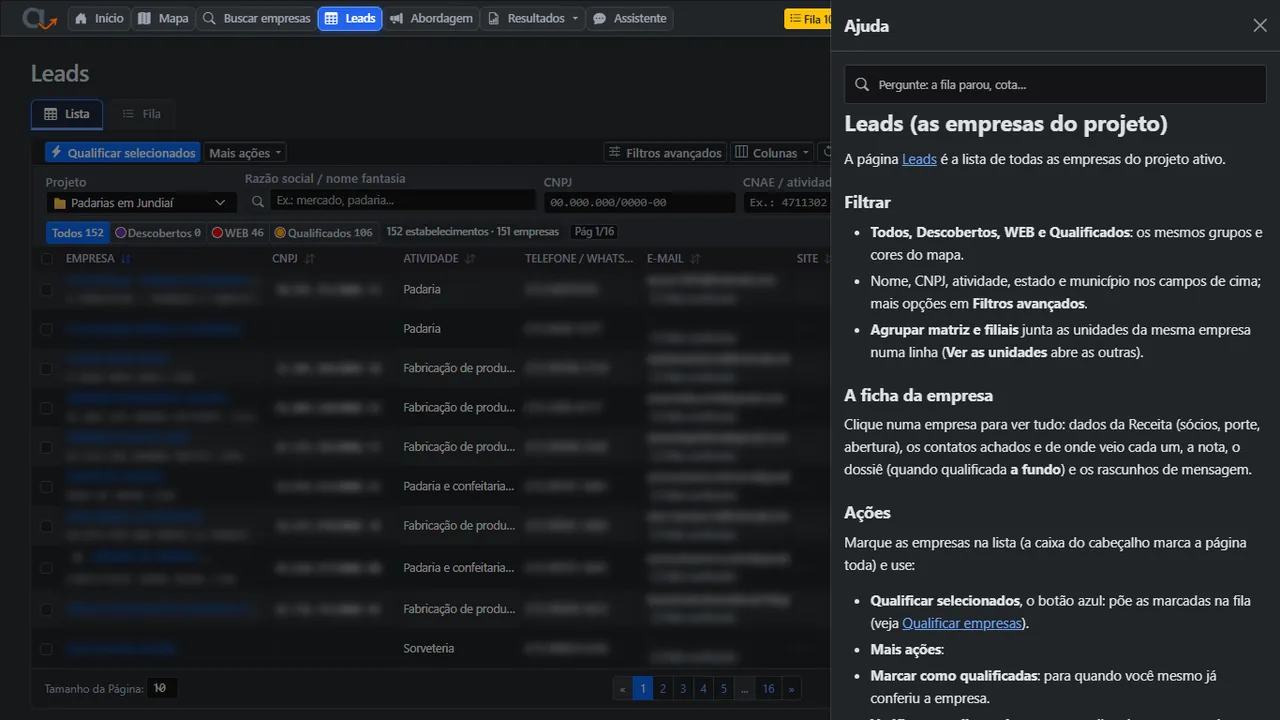Sort by the EMPRESA column icon
This screenshot has width=1280, height=720.
pos(125,259)
